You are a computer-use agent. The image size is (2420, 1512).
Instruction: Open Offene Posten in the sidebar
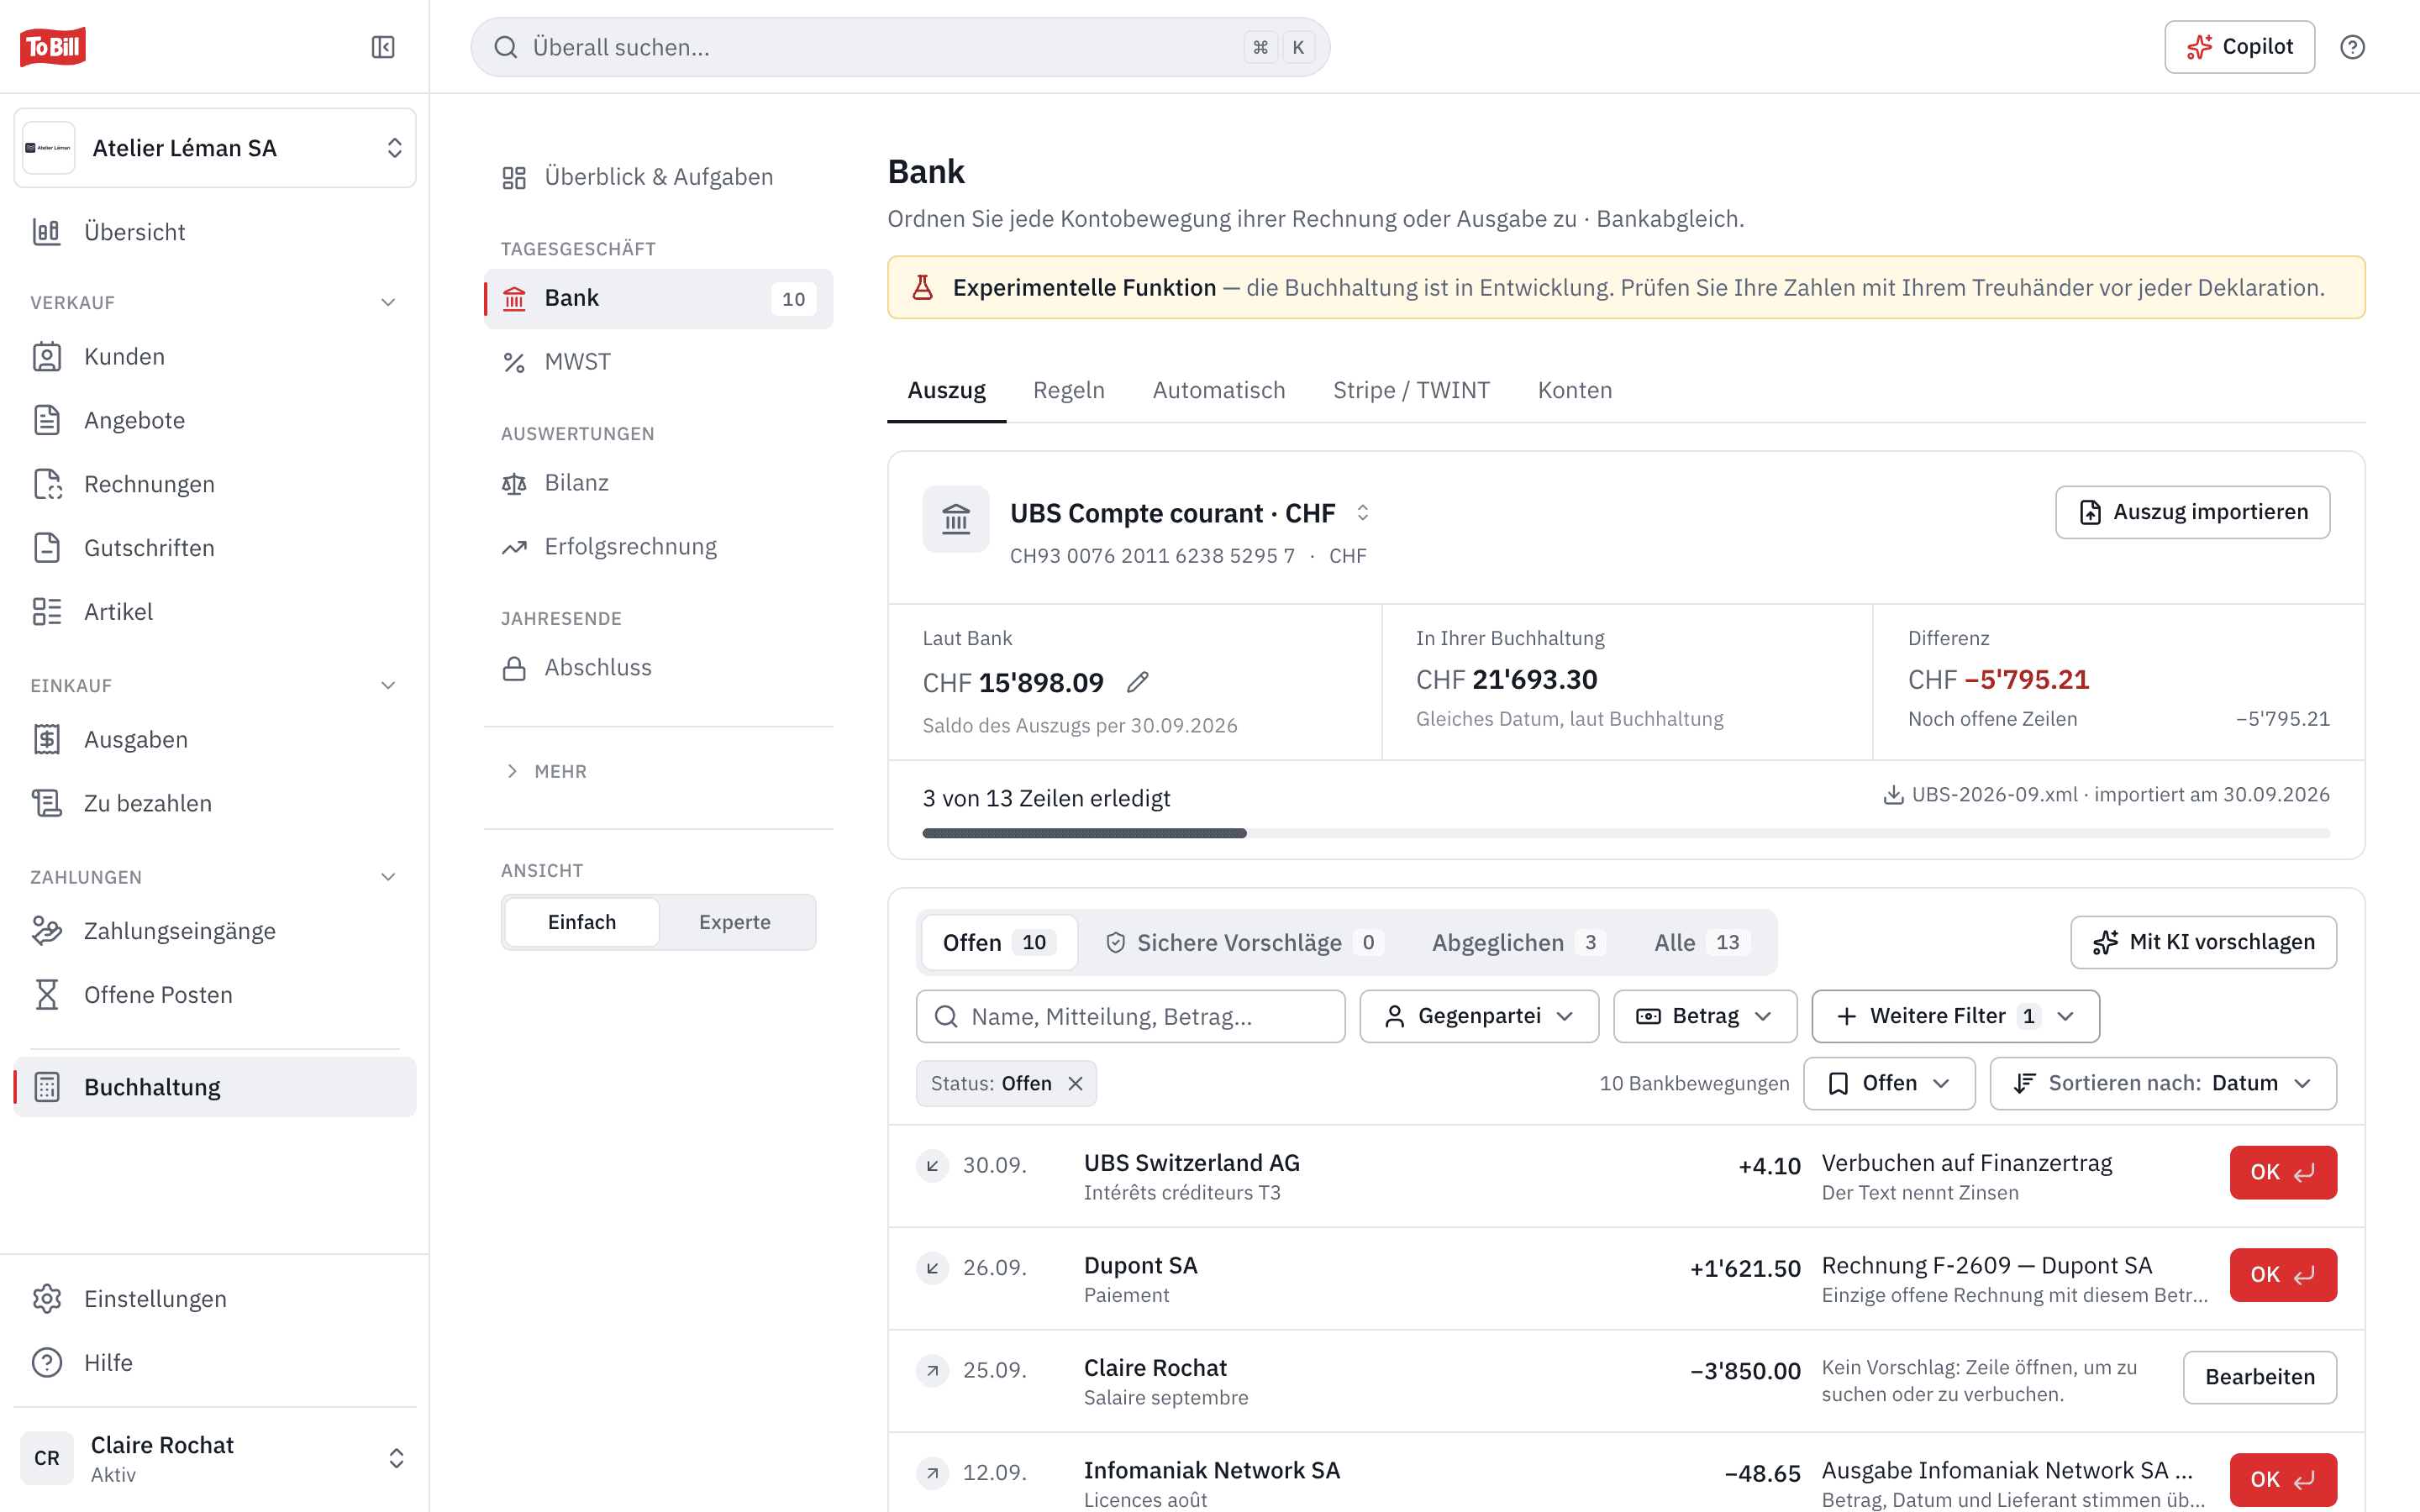pyautogui.click(x=215, y=995)
